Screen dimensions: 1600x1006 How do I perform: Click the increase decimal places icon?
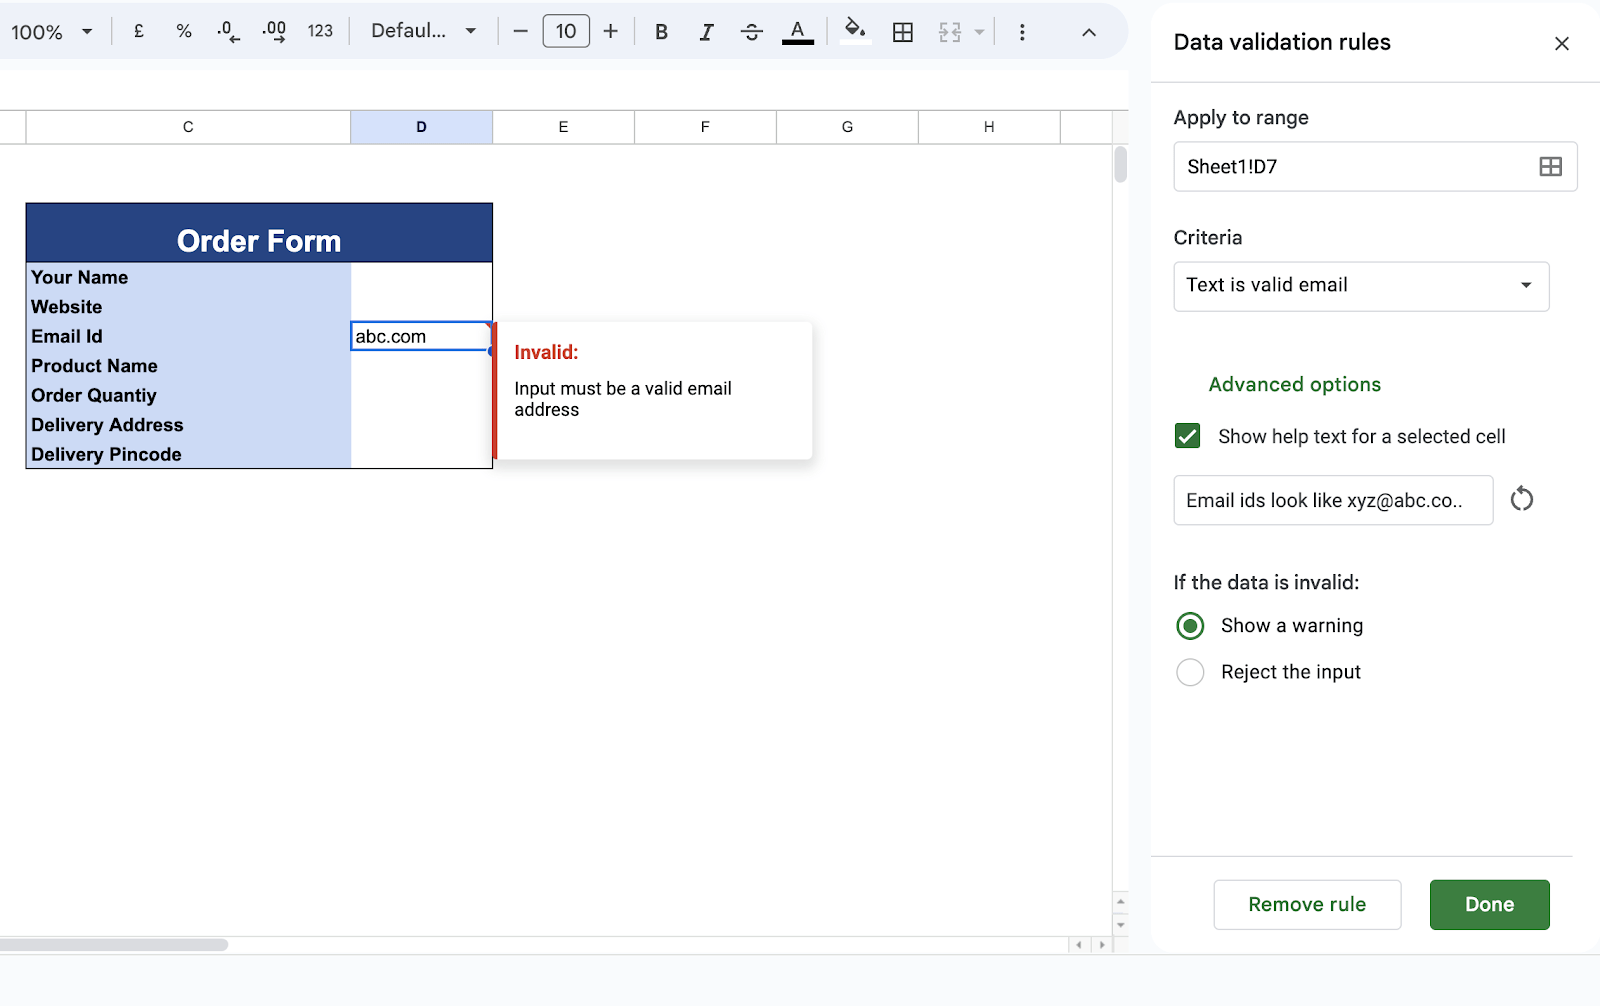click(274, 32)
